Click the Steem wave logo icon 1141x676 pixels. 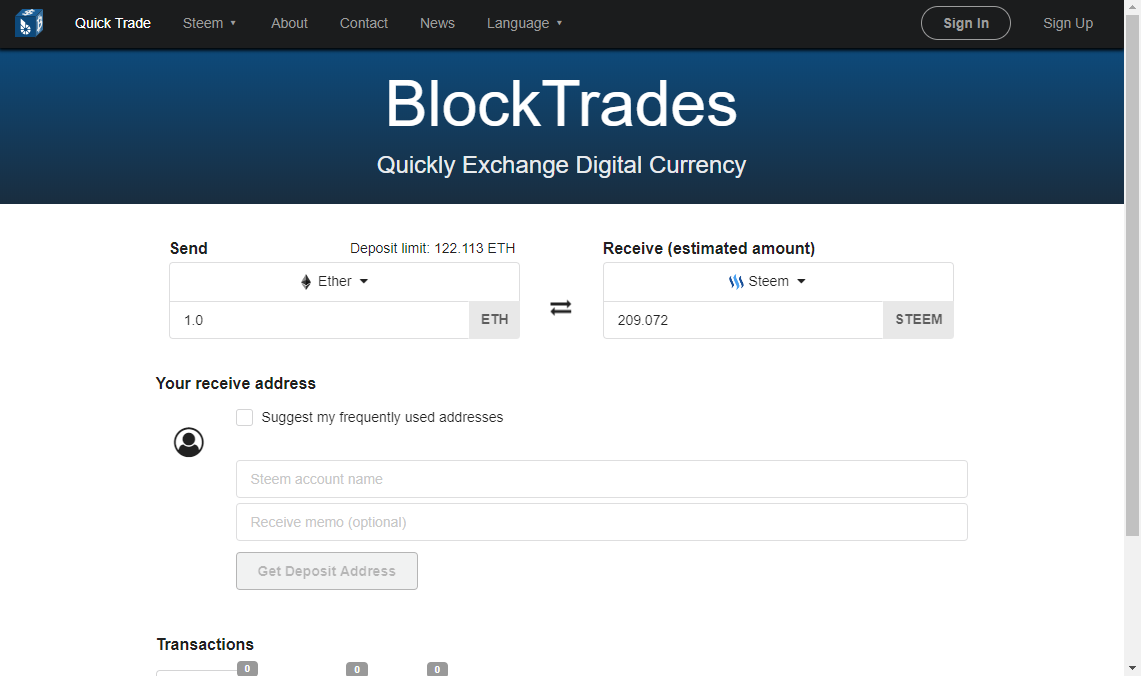(736, 282)
